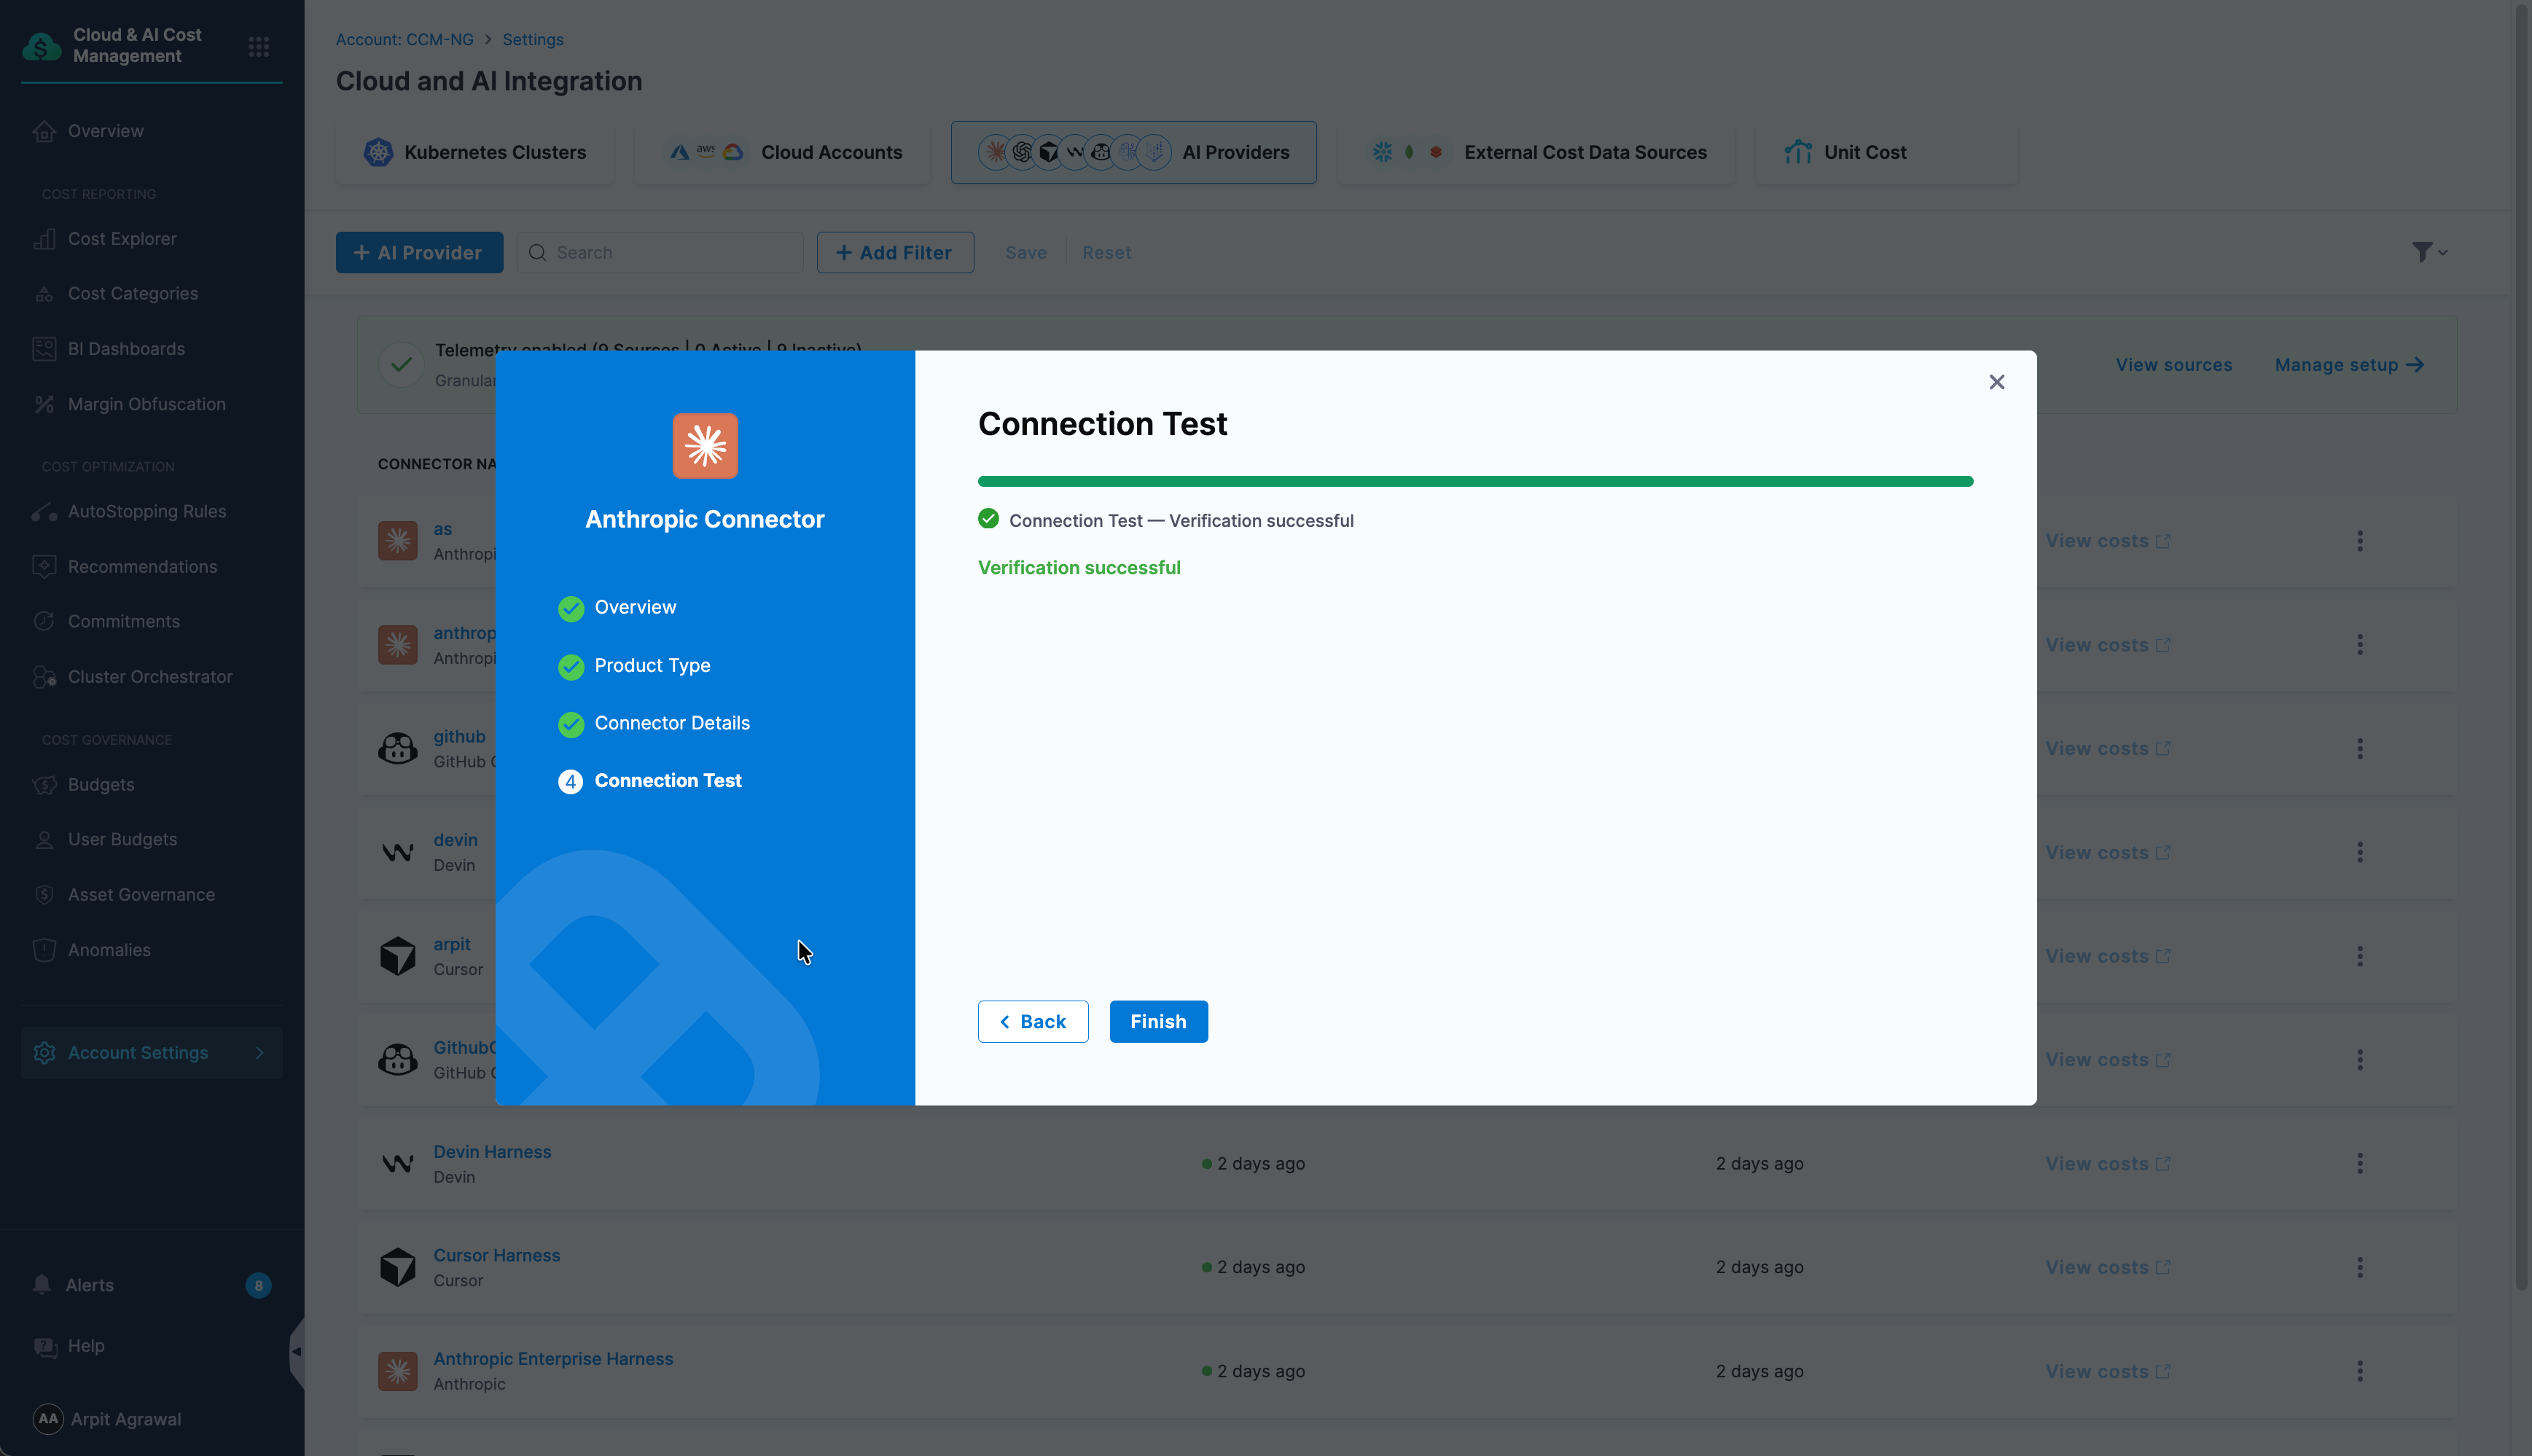
Task: Click the + AI Provider button
Action: 420,253
